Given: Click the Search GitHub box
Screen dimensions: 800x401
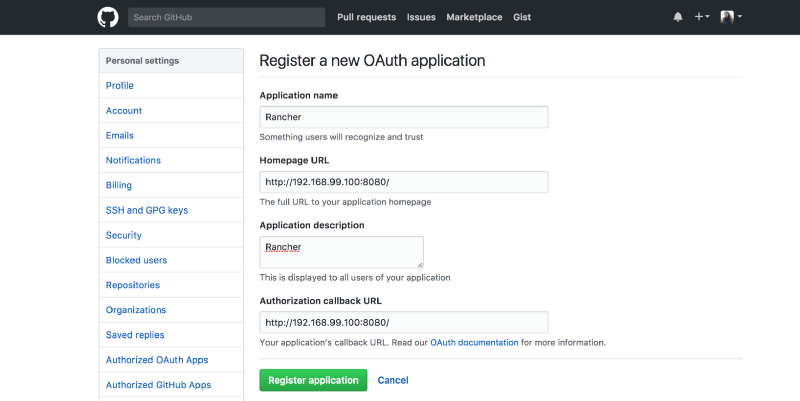Looking at the screenshot, I should (x=227, y=17).
